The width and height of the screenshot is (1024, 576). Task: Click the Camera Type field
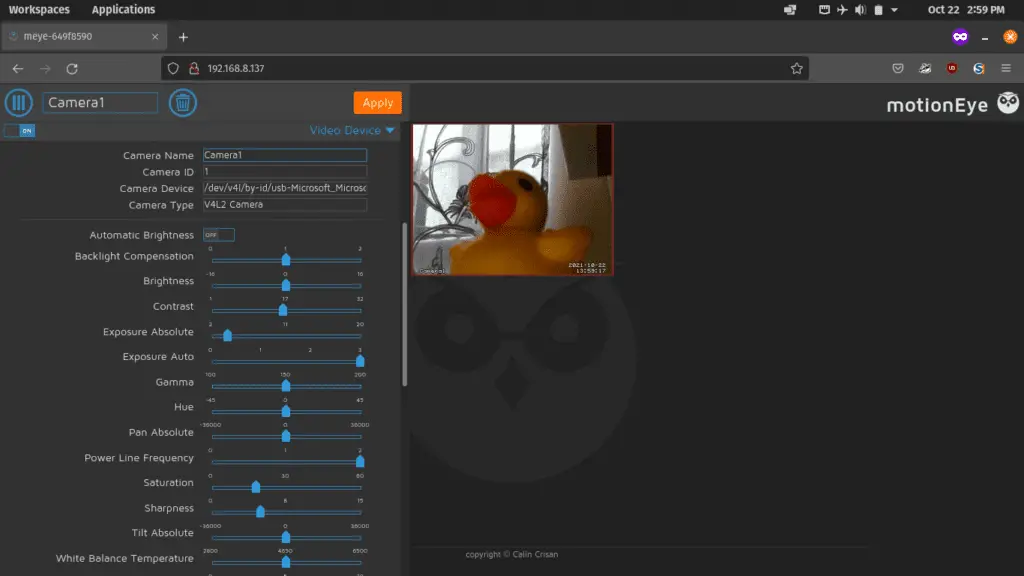(x=285, y=204)
